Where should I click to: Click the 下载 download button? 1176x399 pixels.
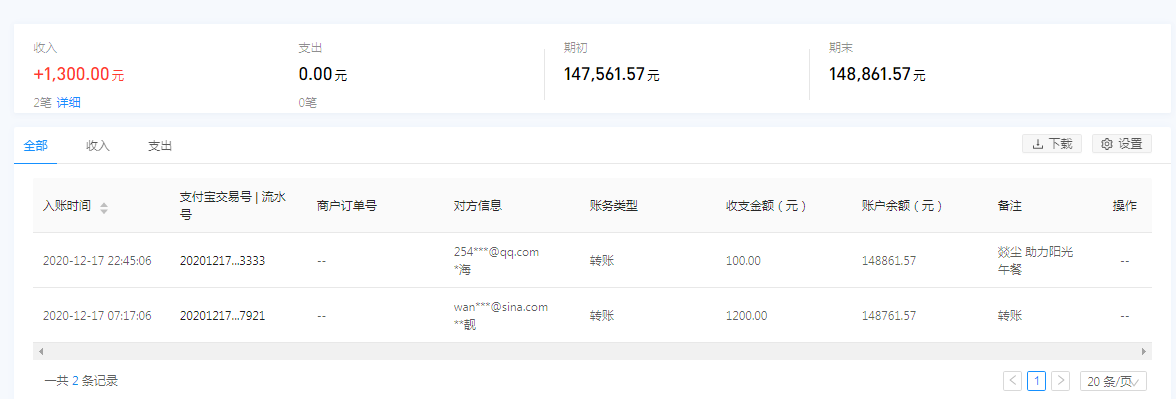(1052, 144)
